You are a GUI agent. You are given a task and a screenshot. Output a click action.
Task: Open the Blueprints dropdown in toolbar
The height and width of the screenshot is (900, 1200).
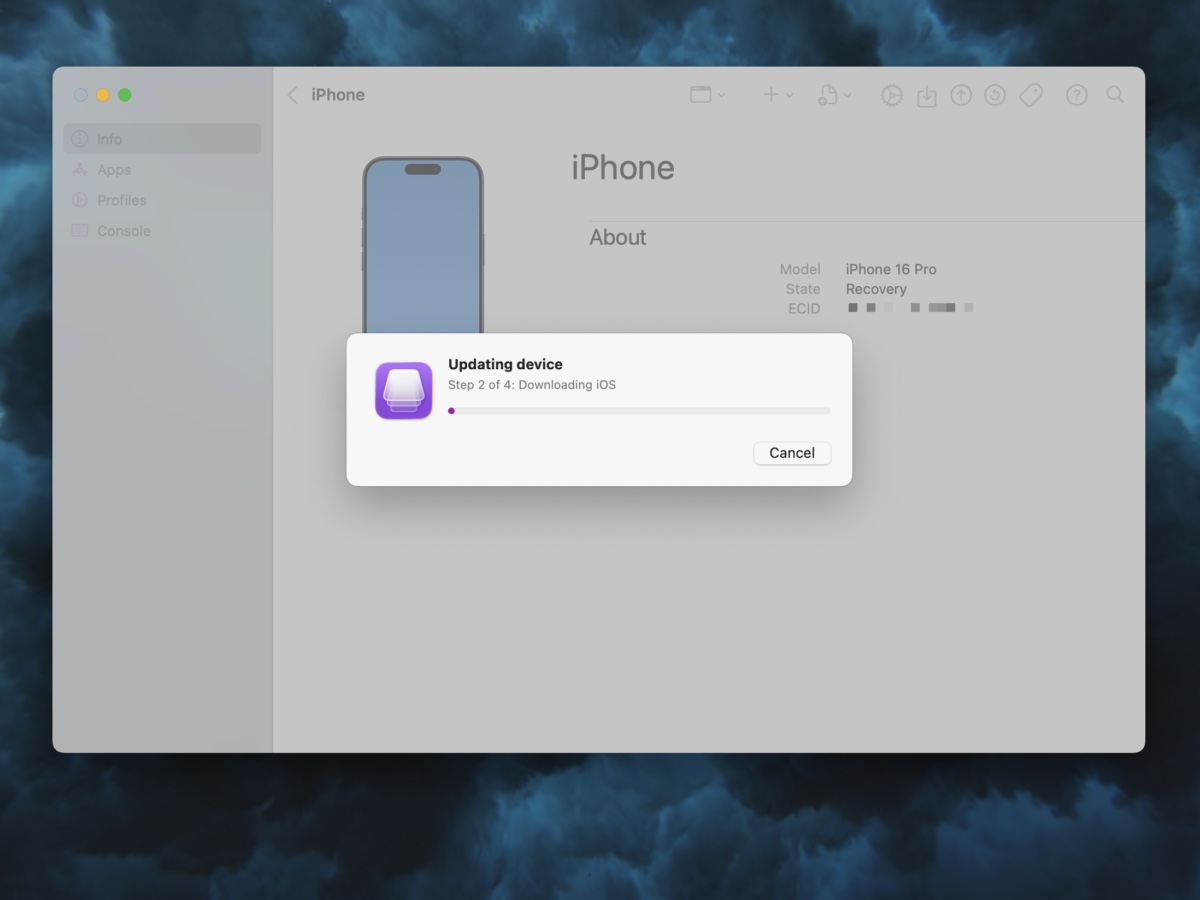[835, 95]
